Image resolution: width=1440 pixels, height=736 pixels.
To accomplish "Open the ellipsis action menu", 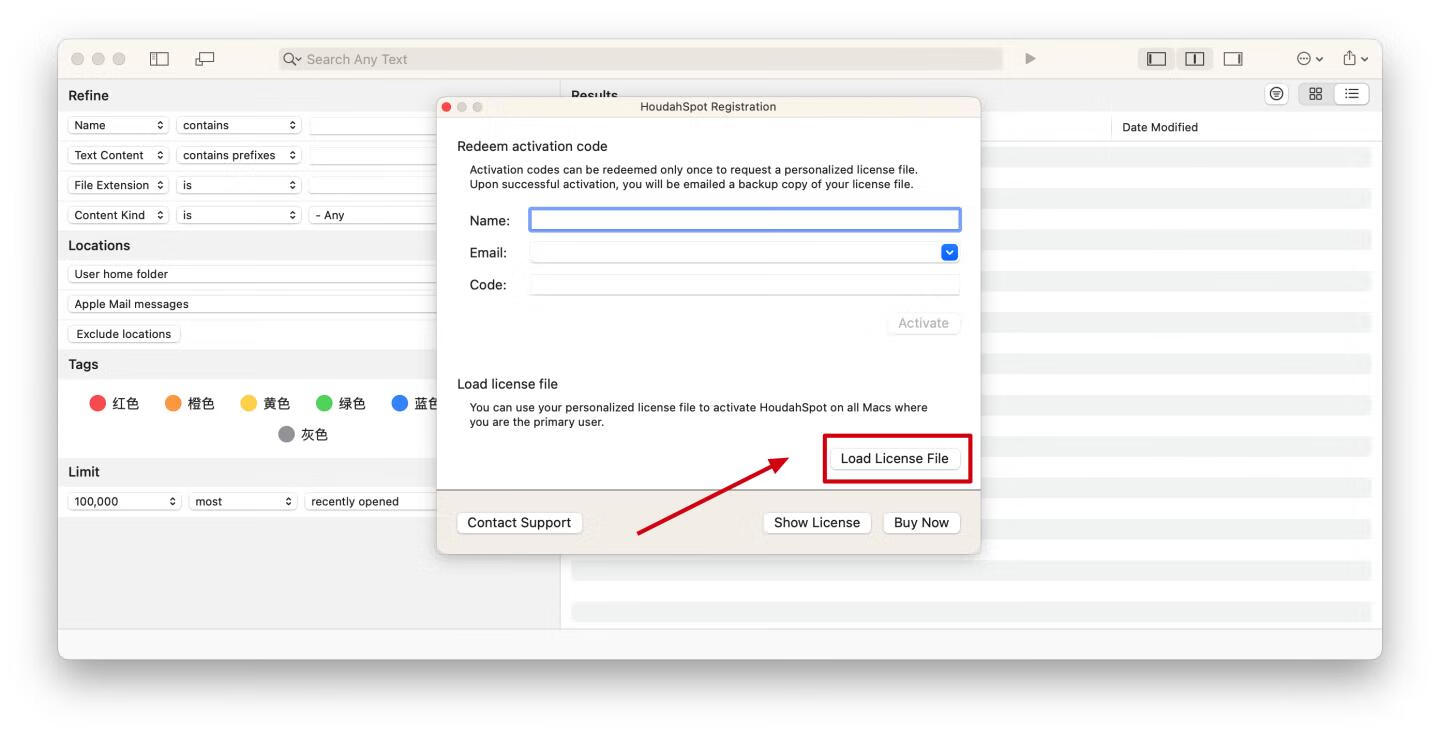I will click(1309, 59).
